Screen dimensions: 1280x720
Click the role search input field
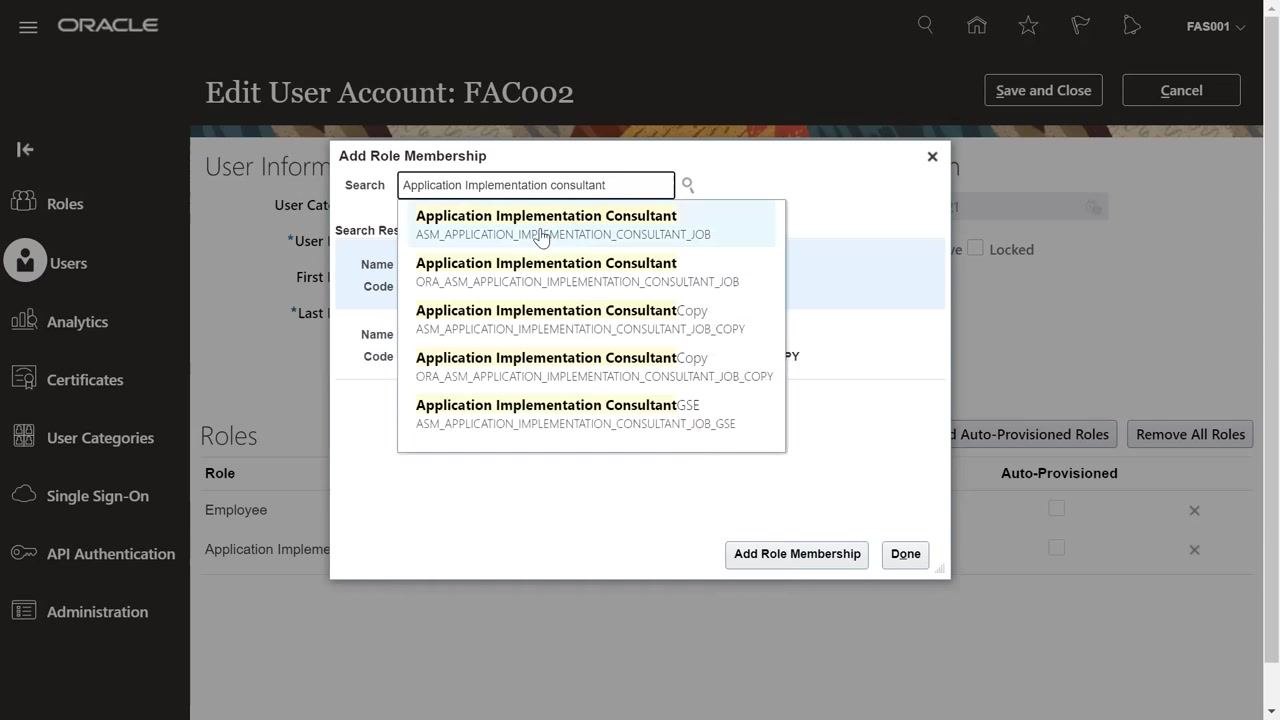536,185
